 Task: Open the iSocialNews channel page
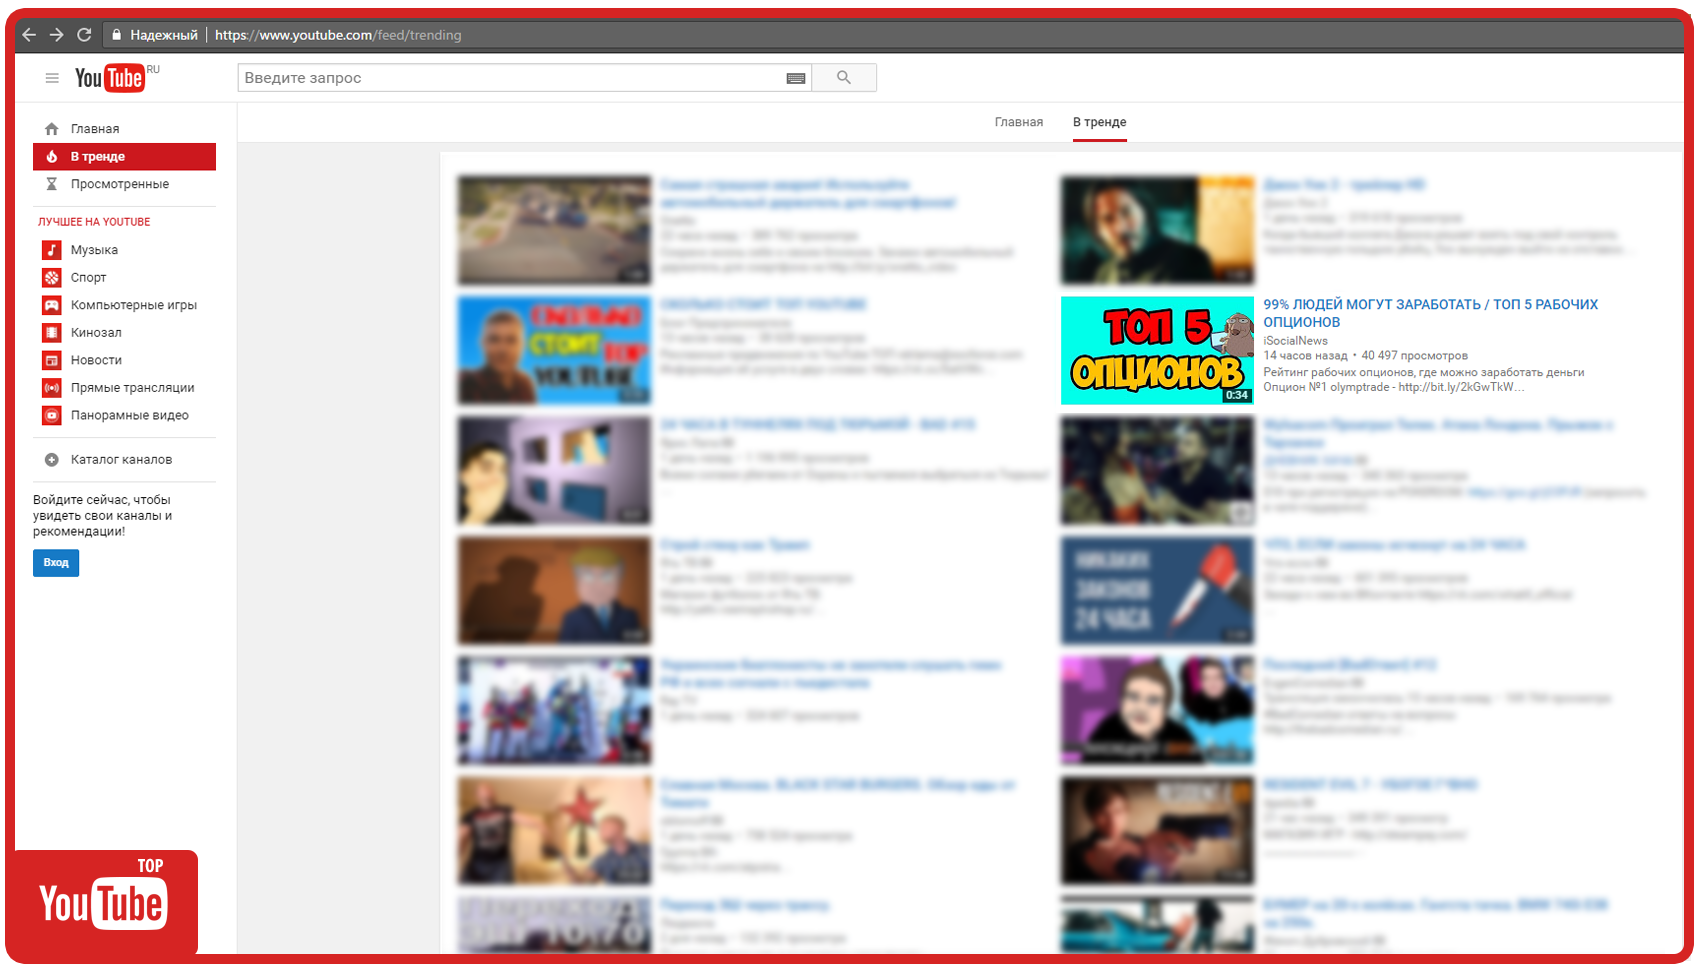point(1294,339)
